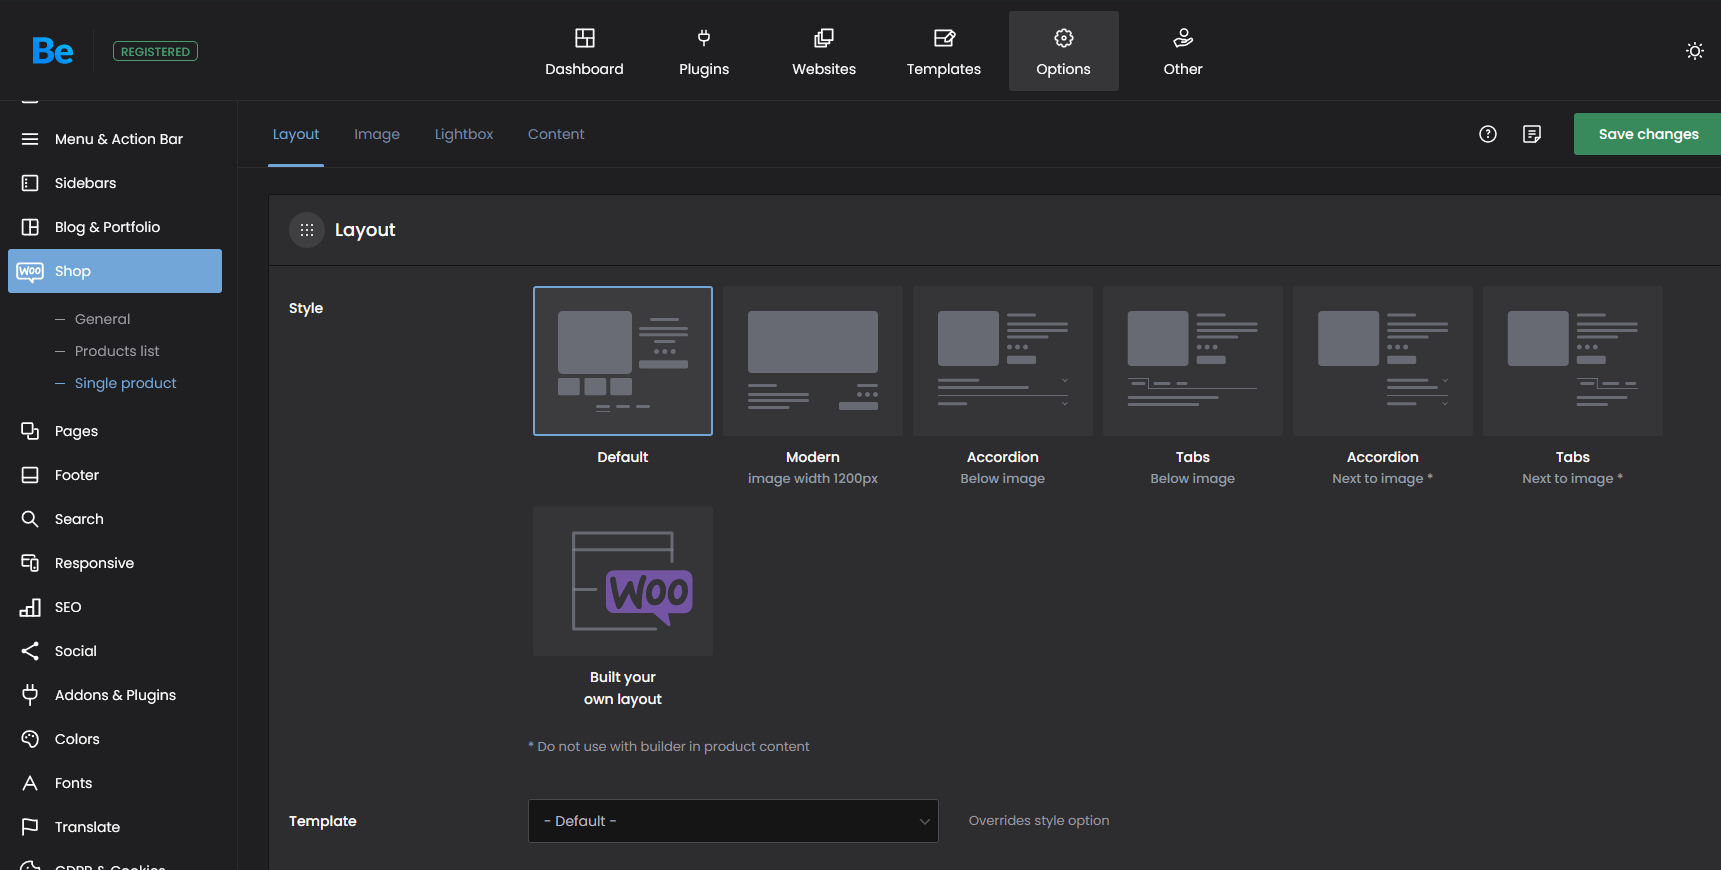1721x870 pixels.
Task: Switch to the Layout tab
Action: [x=296, y=134]
